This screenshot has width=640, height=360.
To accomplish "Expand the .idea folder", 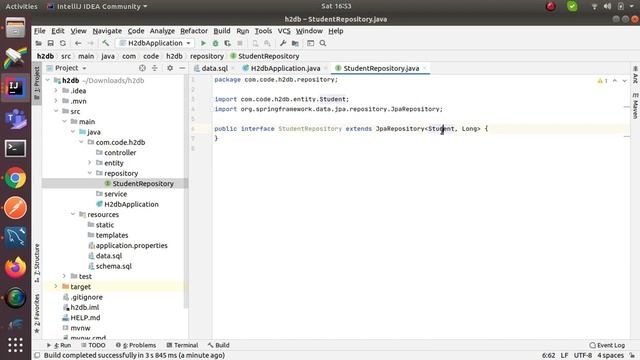I will click(56, 91).
